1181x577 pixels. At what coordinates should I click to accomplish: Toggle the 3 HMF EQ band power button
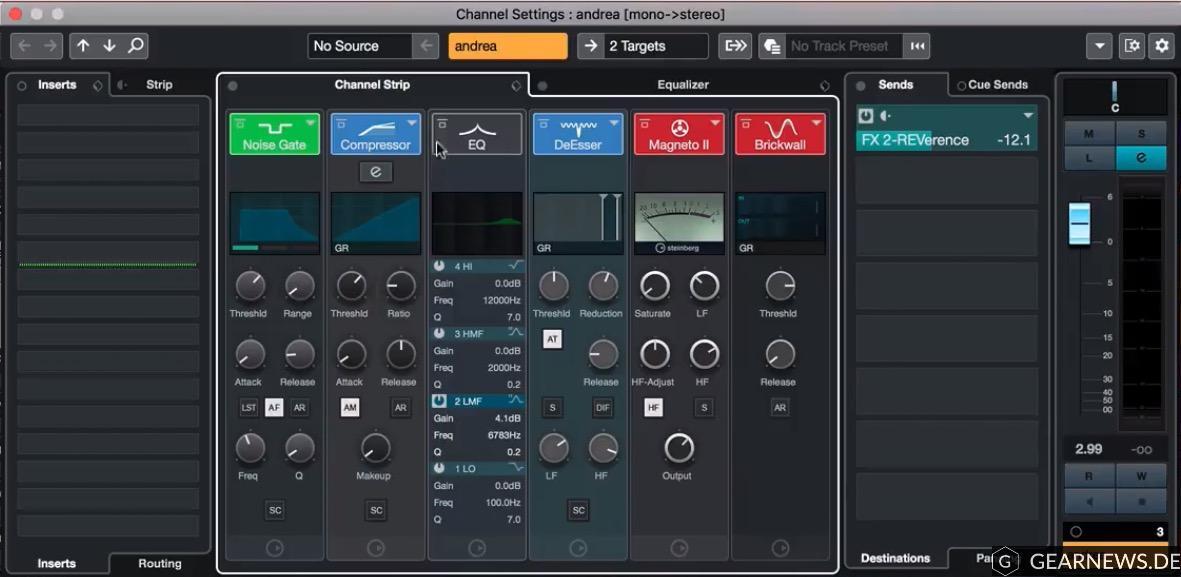coord(440,333)
